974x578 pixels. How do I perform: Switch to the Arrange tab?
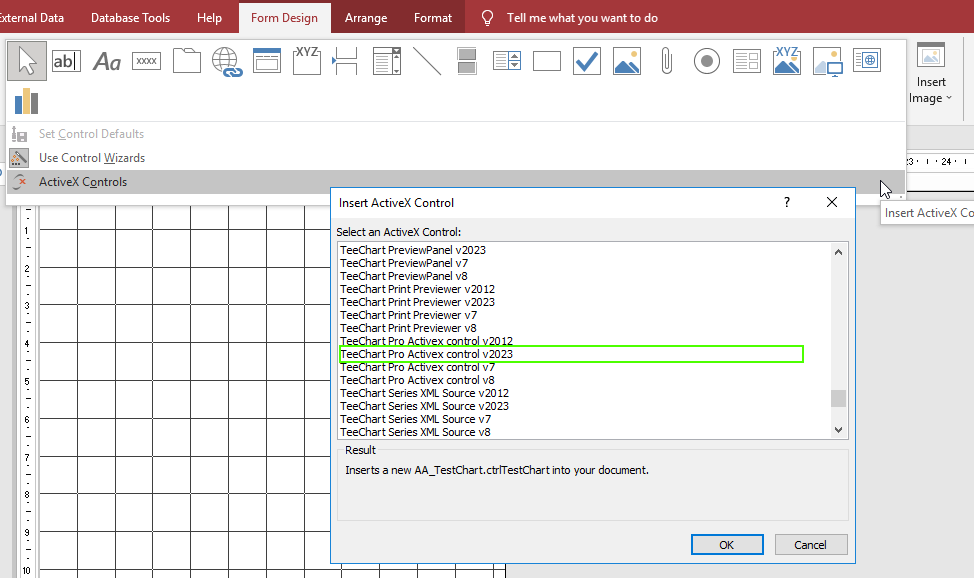tap(366, 17)
